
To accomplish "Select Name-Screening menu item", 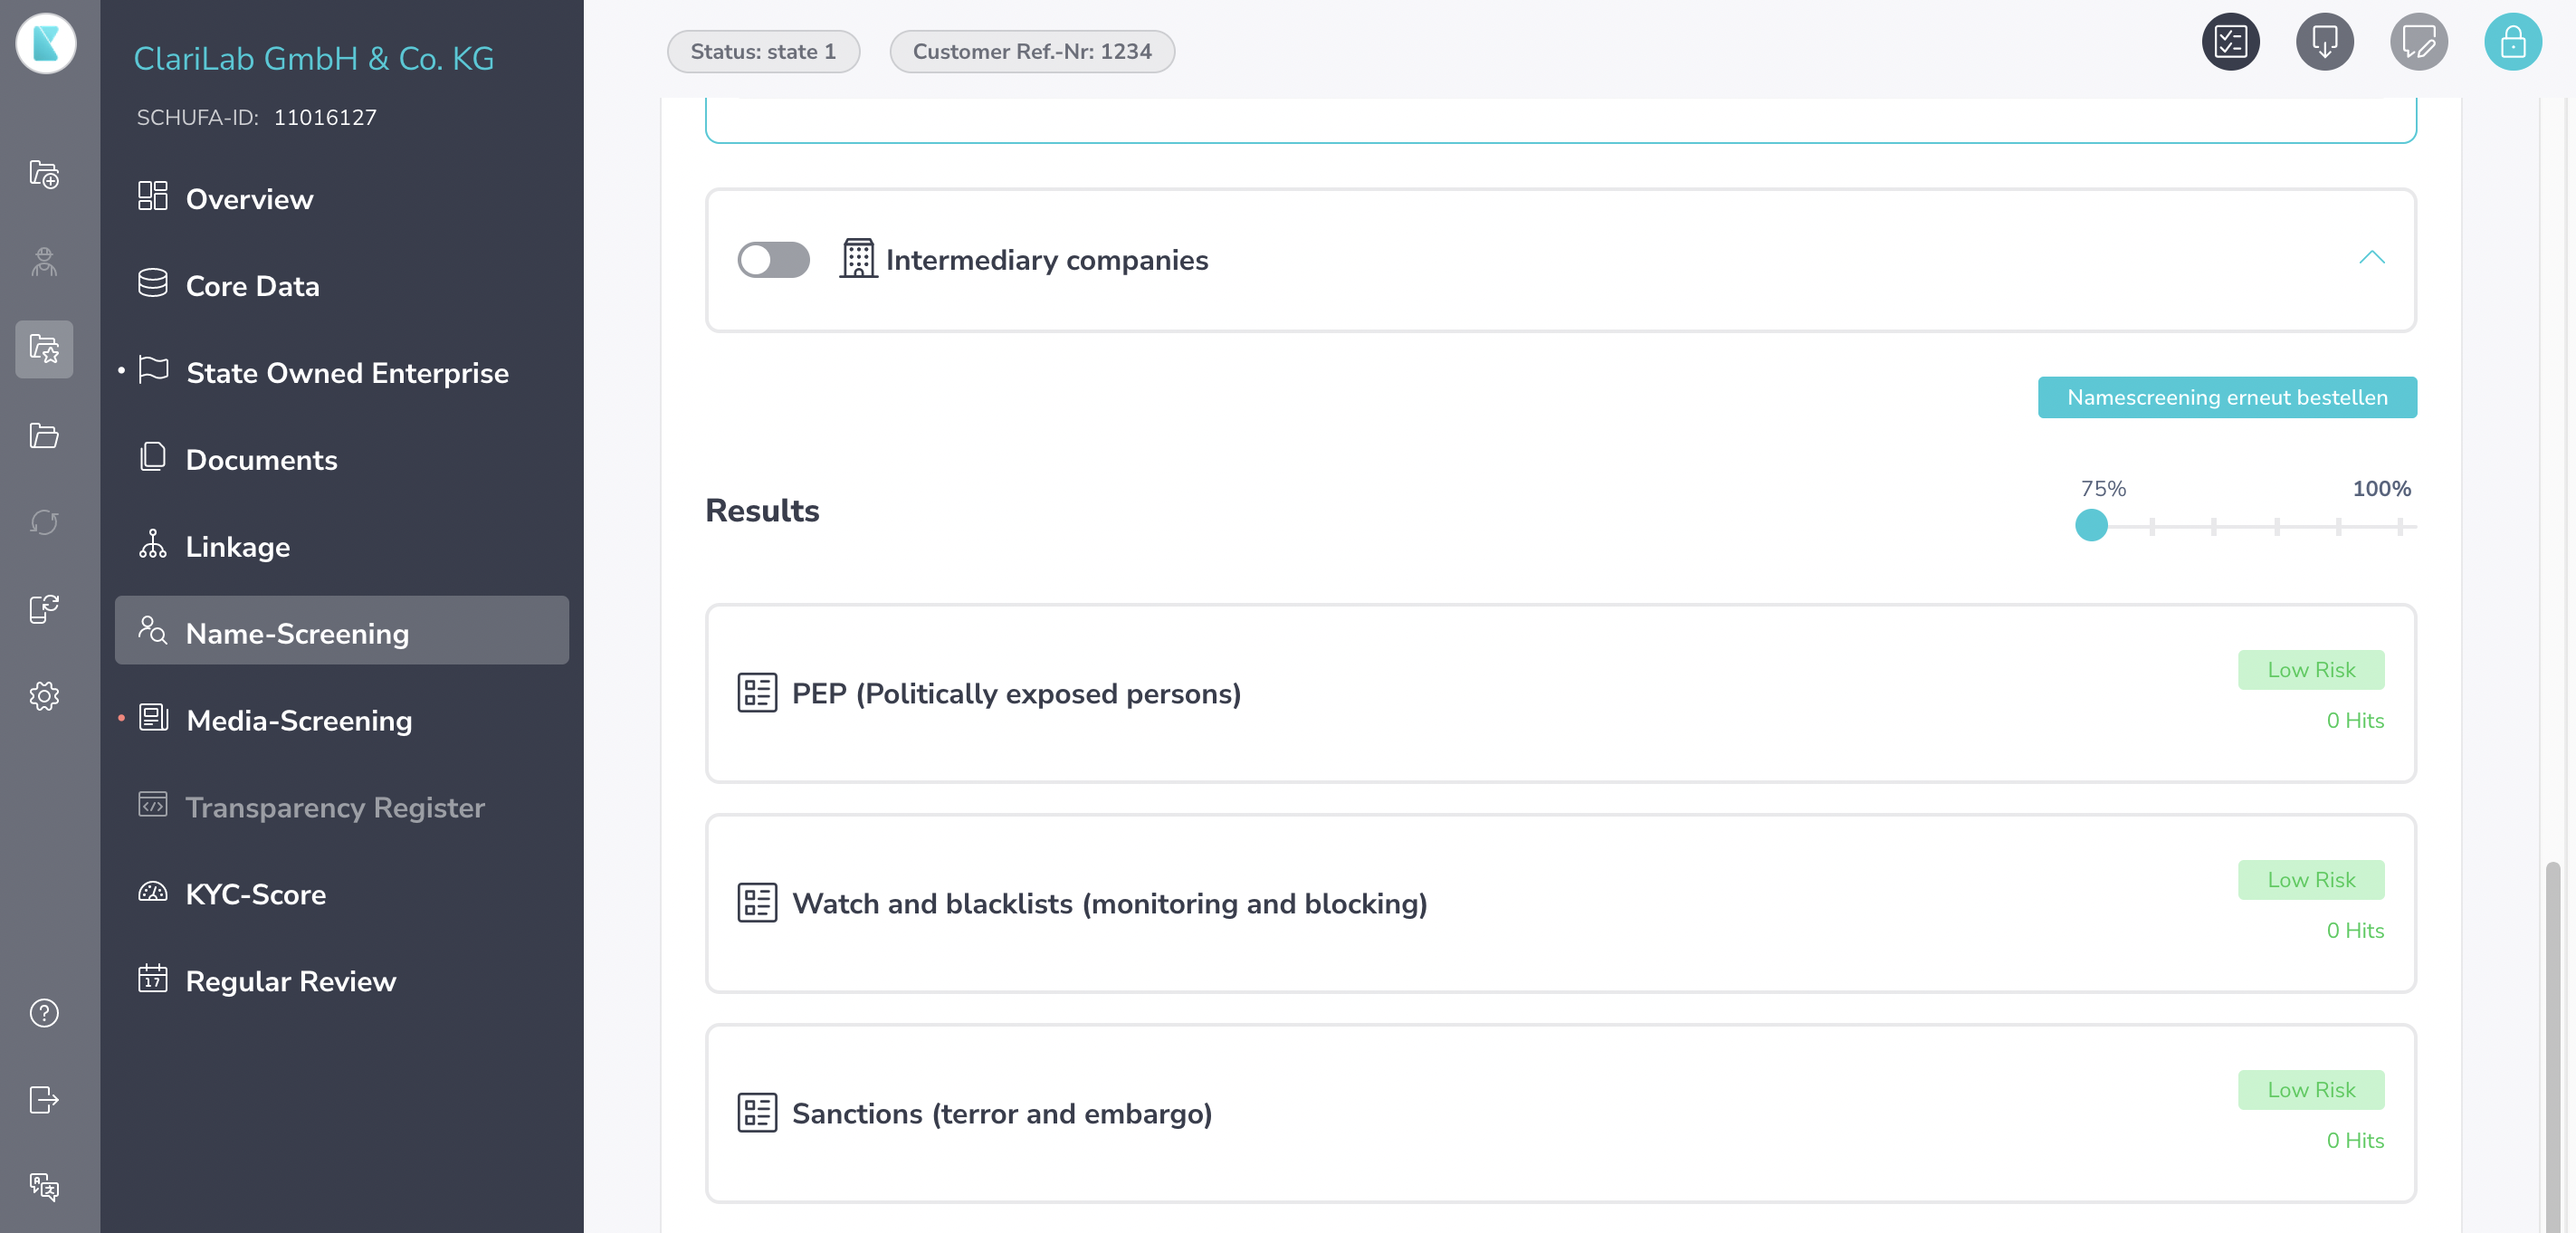I will pyautogui.click(x=341, y=631).
